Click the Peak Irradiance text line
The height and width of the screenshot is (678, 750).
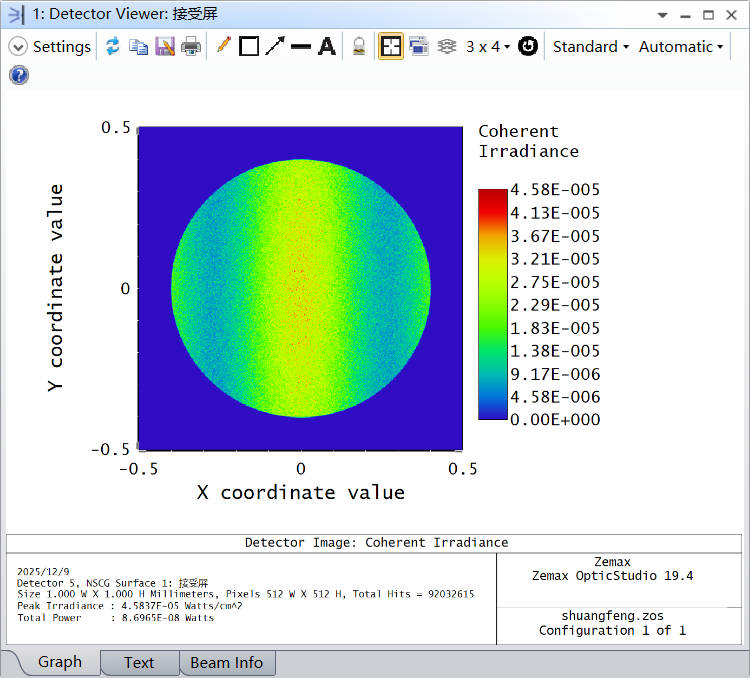click(x=130, y=606)
